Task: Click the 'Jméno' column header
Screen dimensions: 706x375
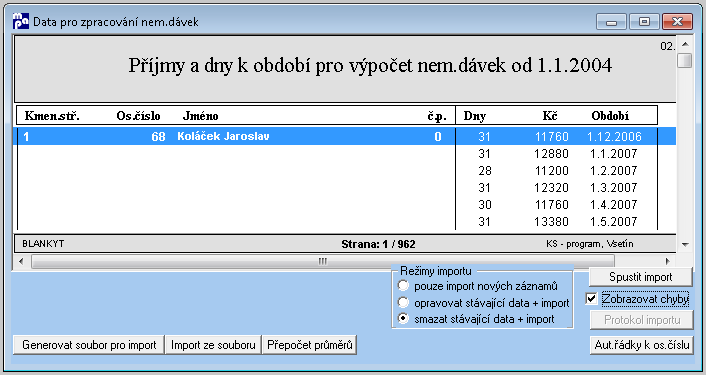Action: 200,116
